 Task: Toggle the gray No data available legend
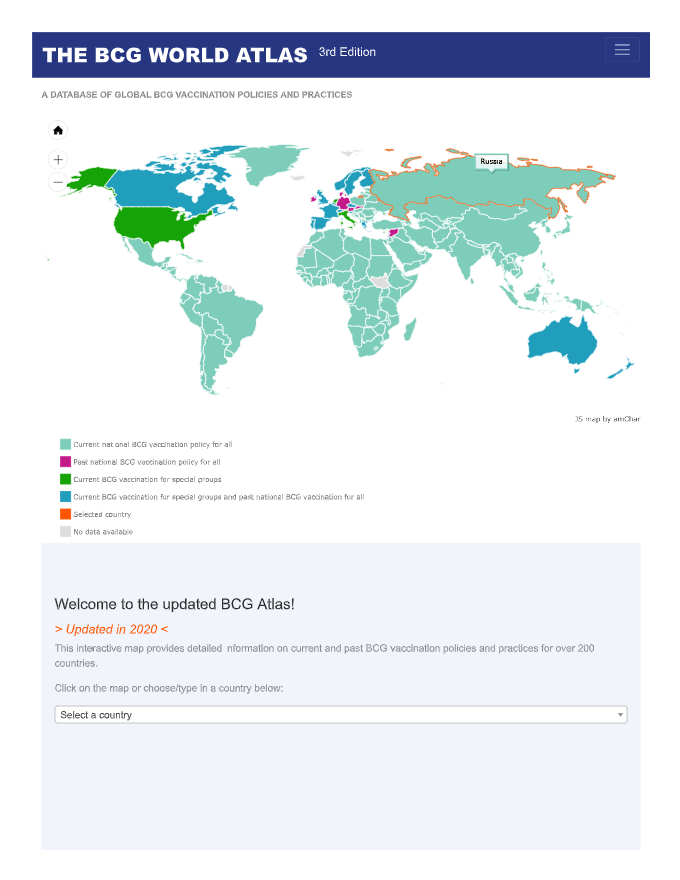click(96, 531)
